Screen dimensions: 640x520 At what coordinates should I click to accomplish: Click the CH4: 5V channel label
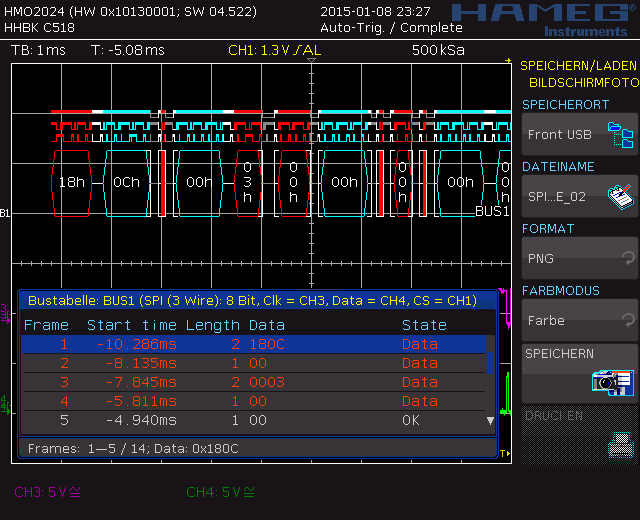click(x=220, y=492)
